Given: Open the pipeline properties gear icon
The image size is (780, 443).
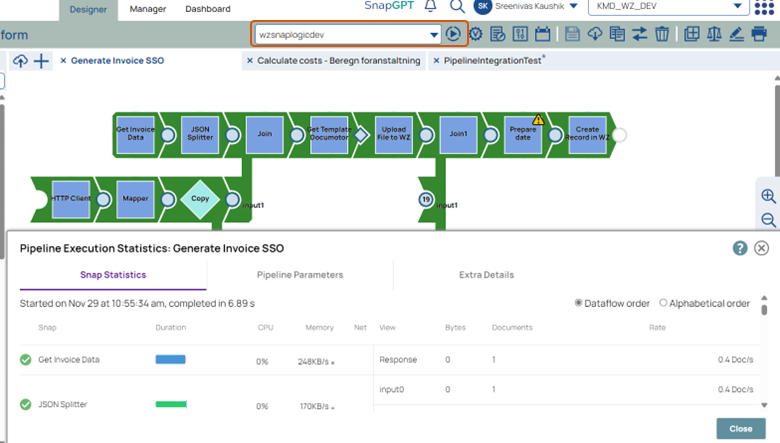Looking at the screenshot, I should click(x=476, y=34).
